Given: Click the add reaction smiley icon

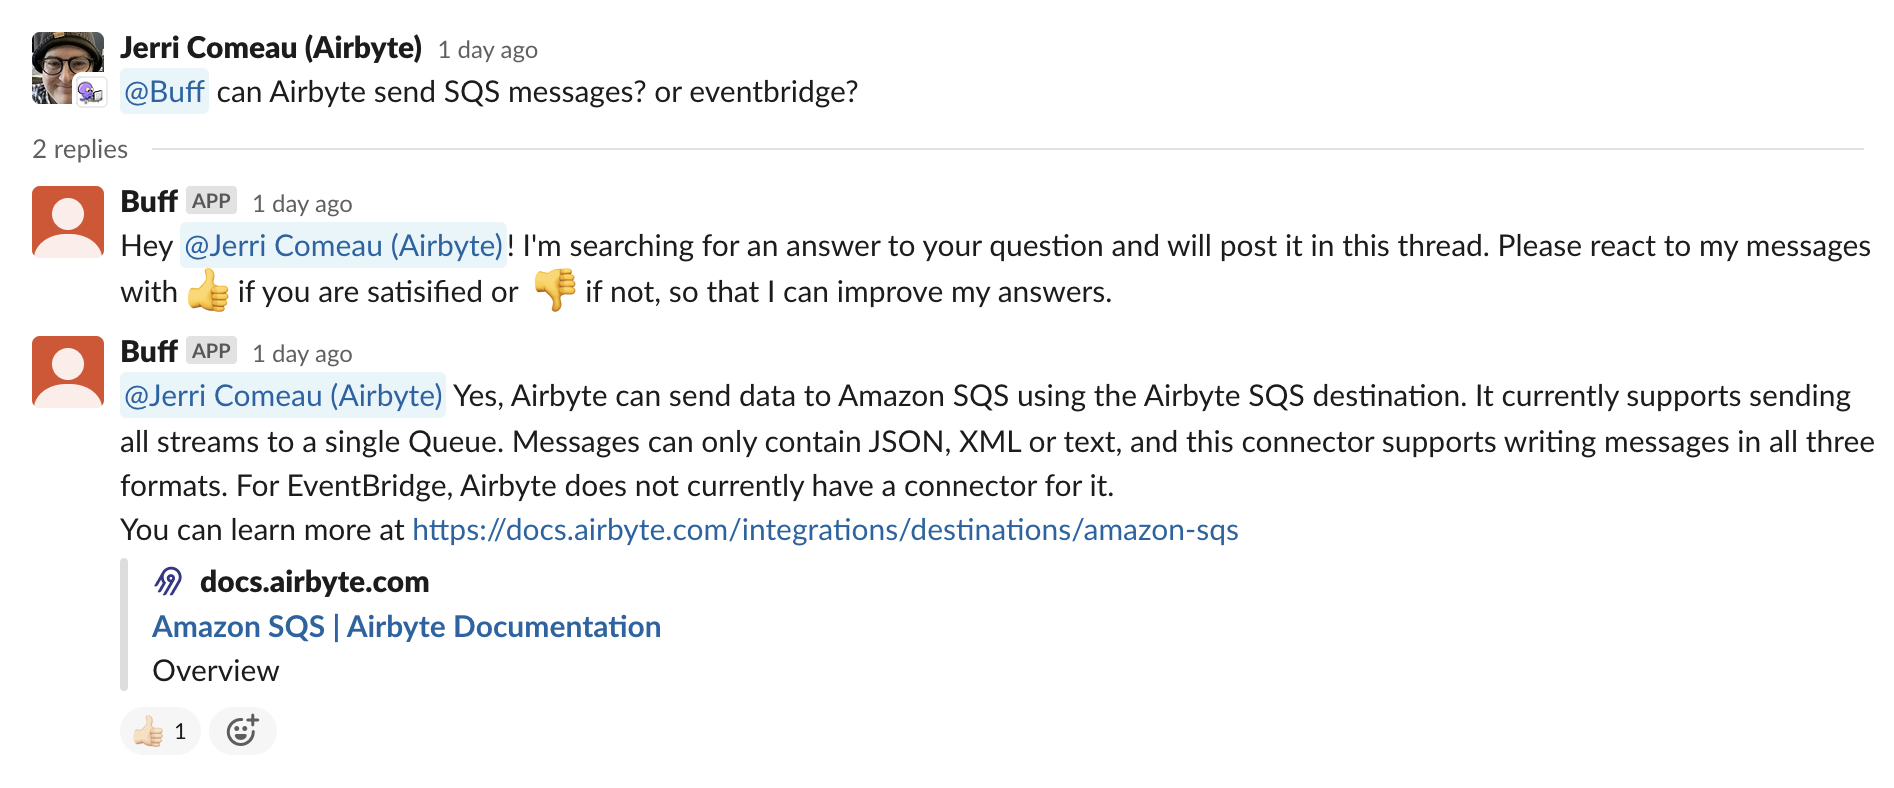Looking at the screenshot, I should coord(242,731).
